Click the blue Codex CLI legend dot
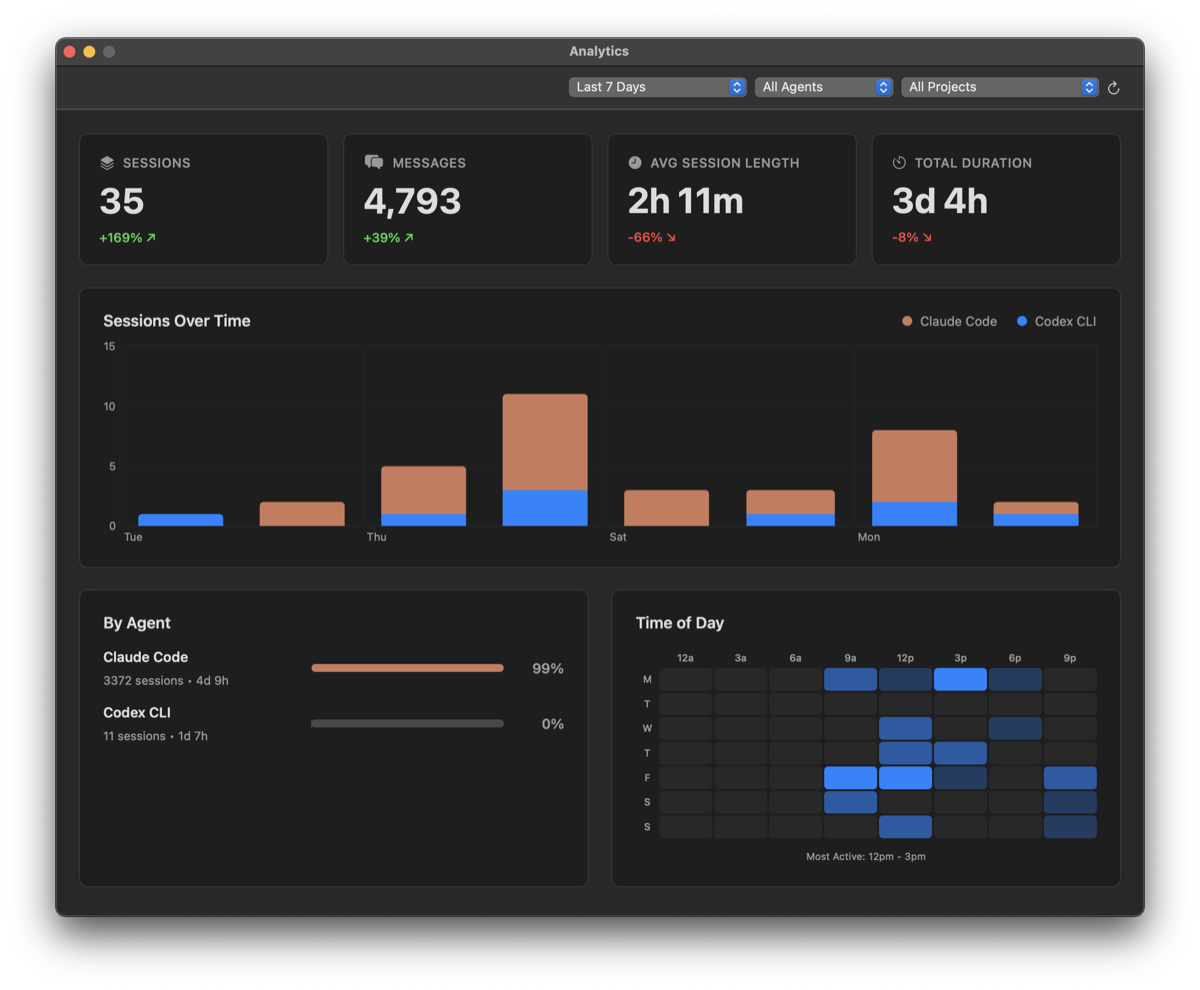Viewport: 1200px width, 990px height. tap(1021, 321)
